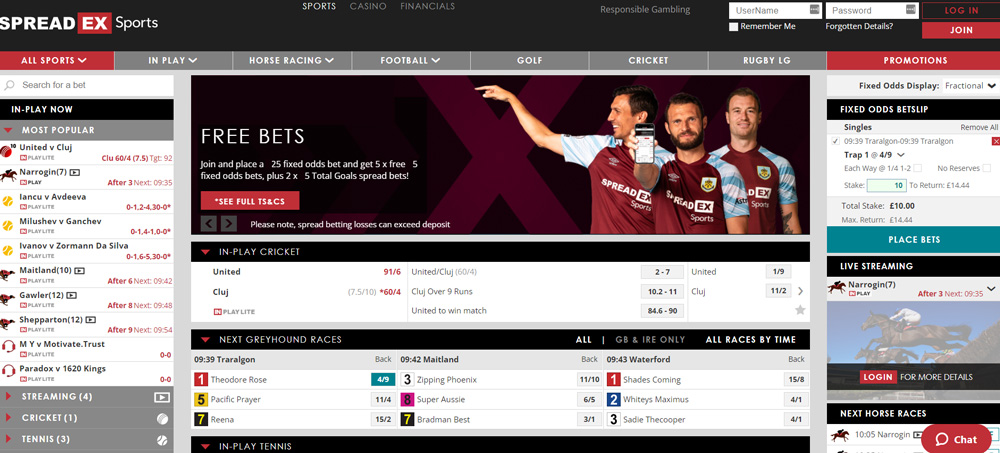Viewport: 1000px width, 453px height.
Task: Open Forgotten Details link
Action: [x=859, y=26]
